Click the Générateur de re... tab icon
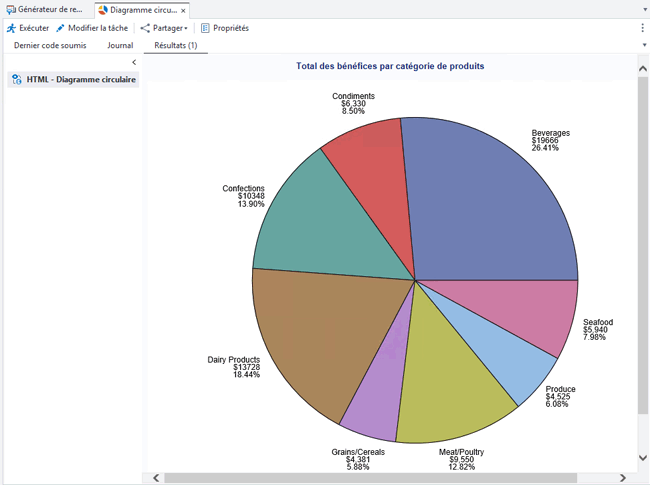Screen dimensions: 650x485 [11, 10]
